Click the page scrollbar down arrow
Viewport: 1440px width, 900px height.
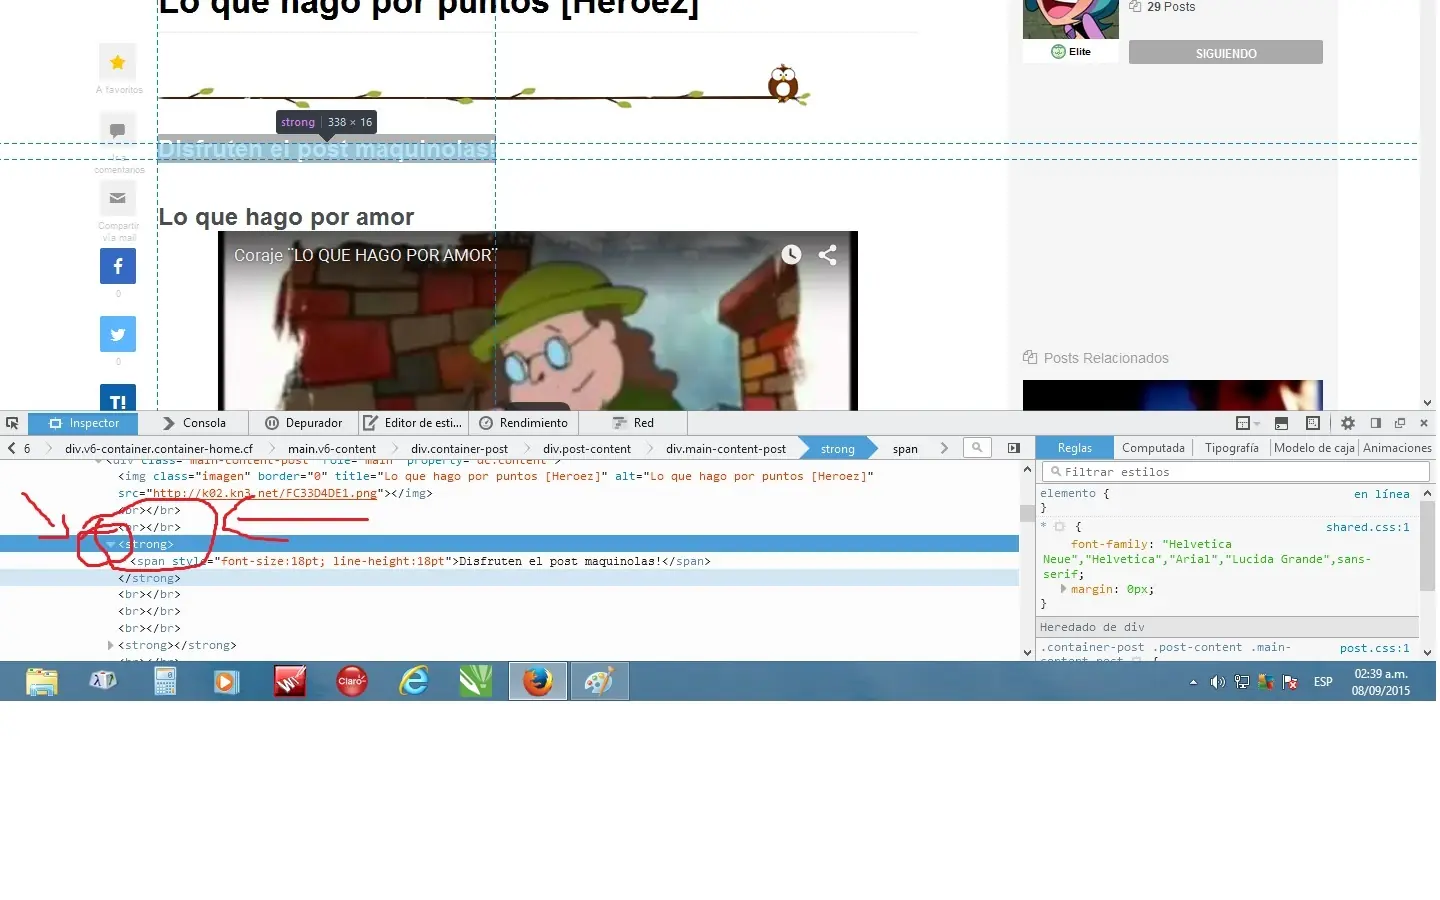pos(1427,402)
